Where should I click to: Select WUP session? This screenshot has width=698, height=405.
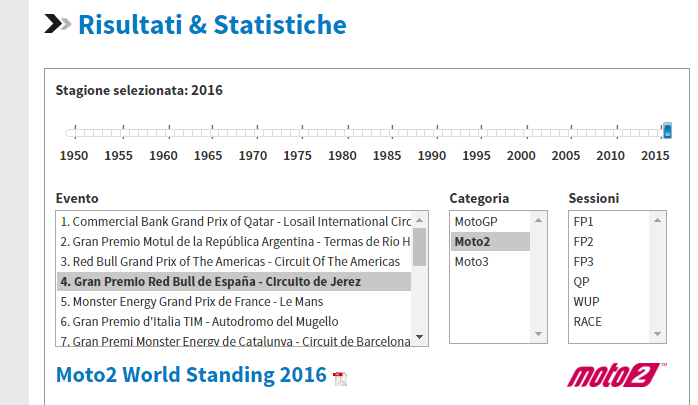pyautogui.click(x=609, y=302)
